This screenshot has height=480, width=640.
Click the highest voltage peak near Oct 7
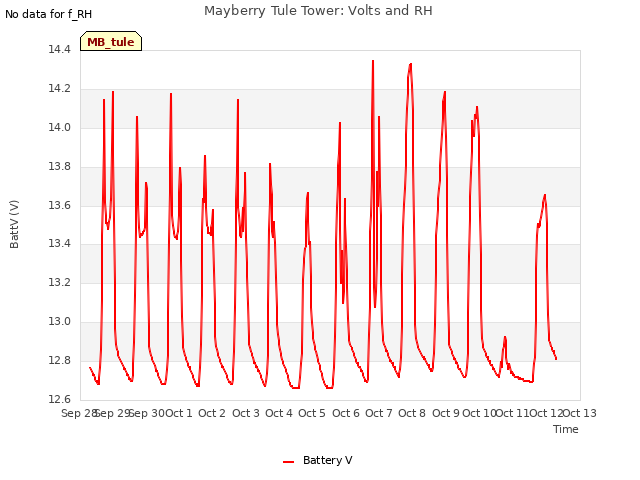[x=373, y=61]
